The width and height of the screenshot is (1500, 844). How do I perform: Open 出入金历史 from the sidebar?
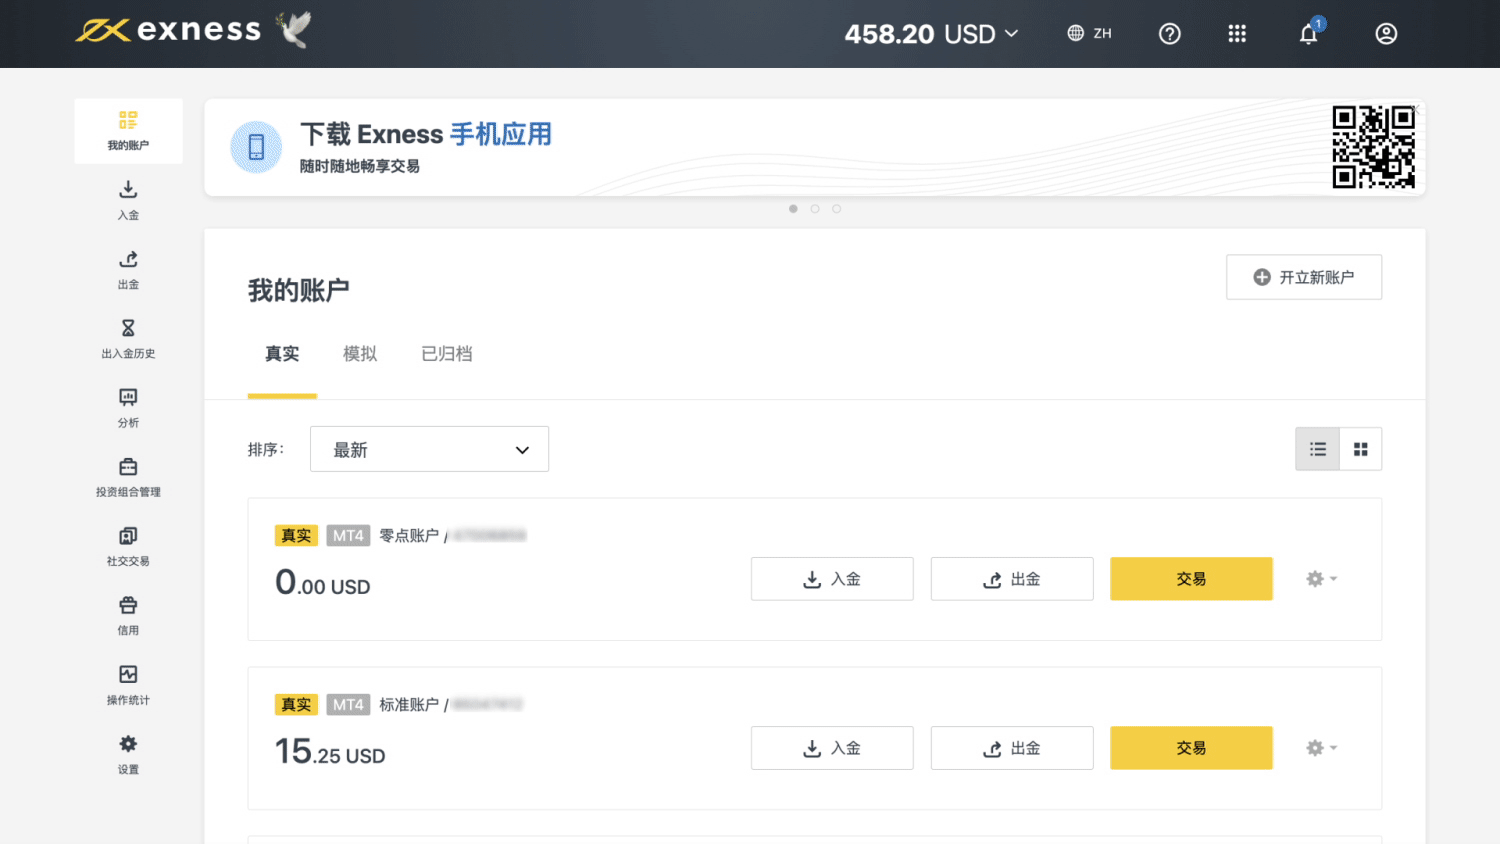pyautogui.click(x=128, y=338)
